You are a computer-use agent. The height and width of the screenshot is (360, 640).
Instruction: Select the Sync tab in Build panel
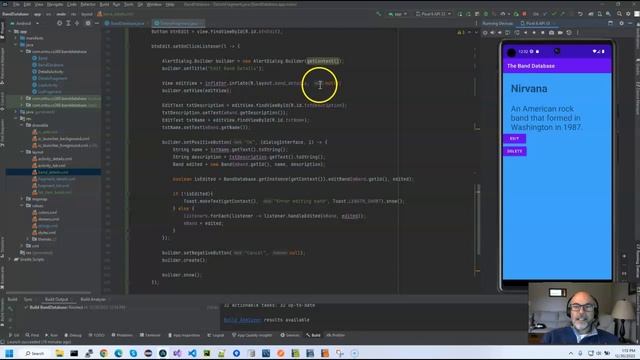(28, 299)
